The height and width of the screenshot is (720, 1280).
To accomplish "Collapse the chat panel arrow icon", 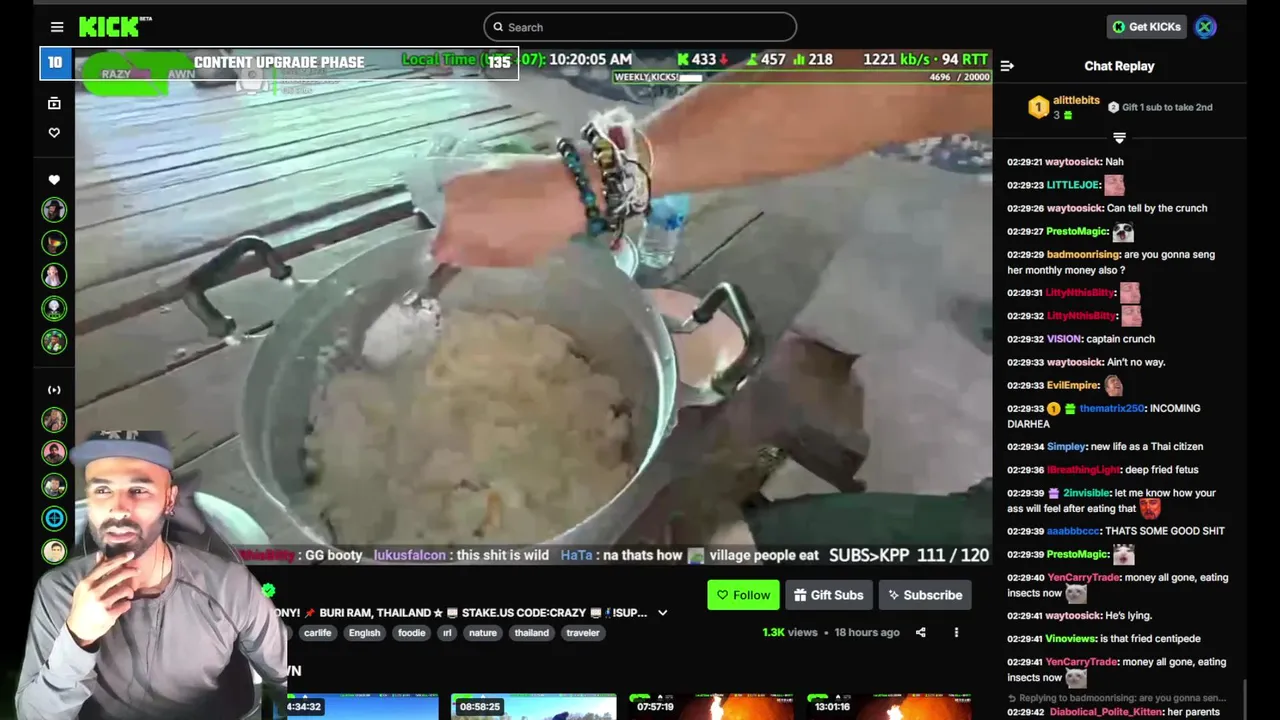I will 1007,66.
